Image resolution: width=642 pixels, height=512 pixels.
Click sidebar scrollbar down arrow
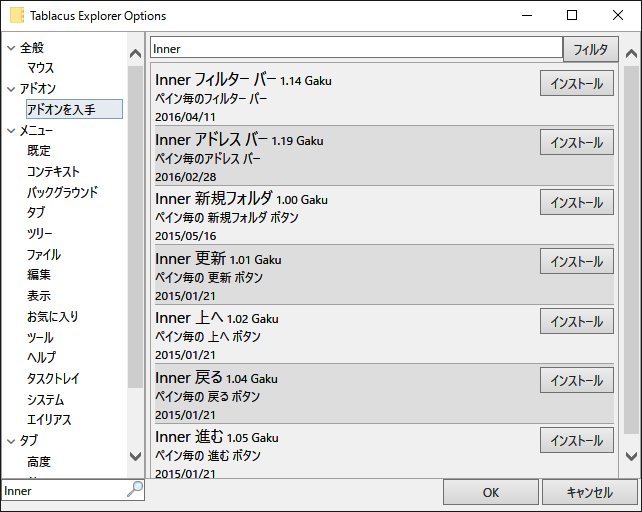click(135, 456)
